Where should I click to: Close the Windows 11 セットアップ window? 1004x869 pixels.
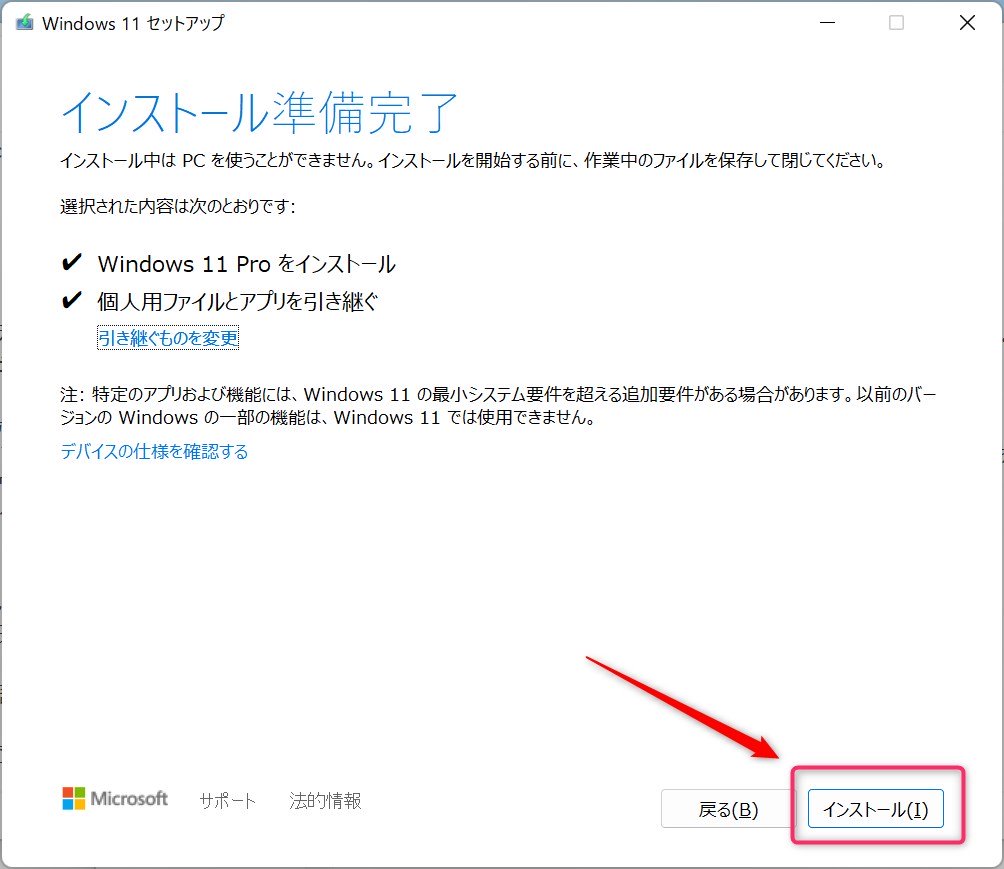[x=967, y=22]
